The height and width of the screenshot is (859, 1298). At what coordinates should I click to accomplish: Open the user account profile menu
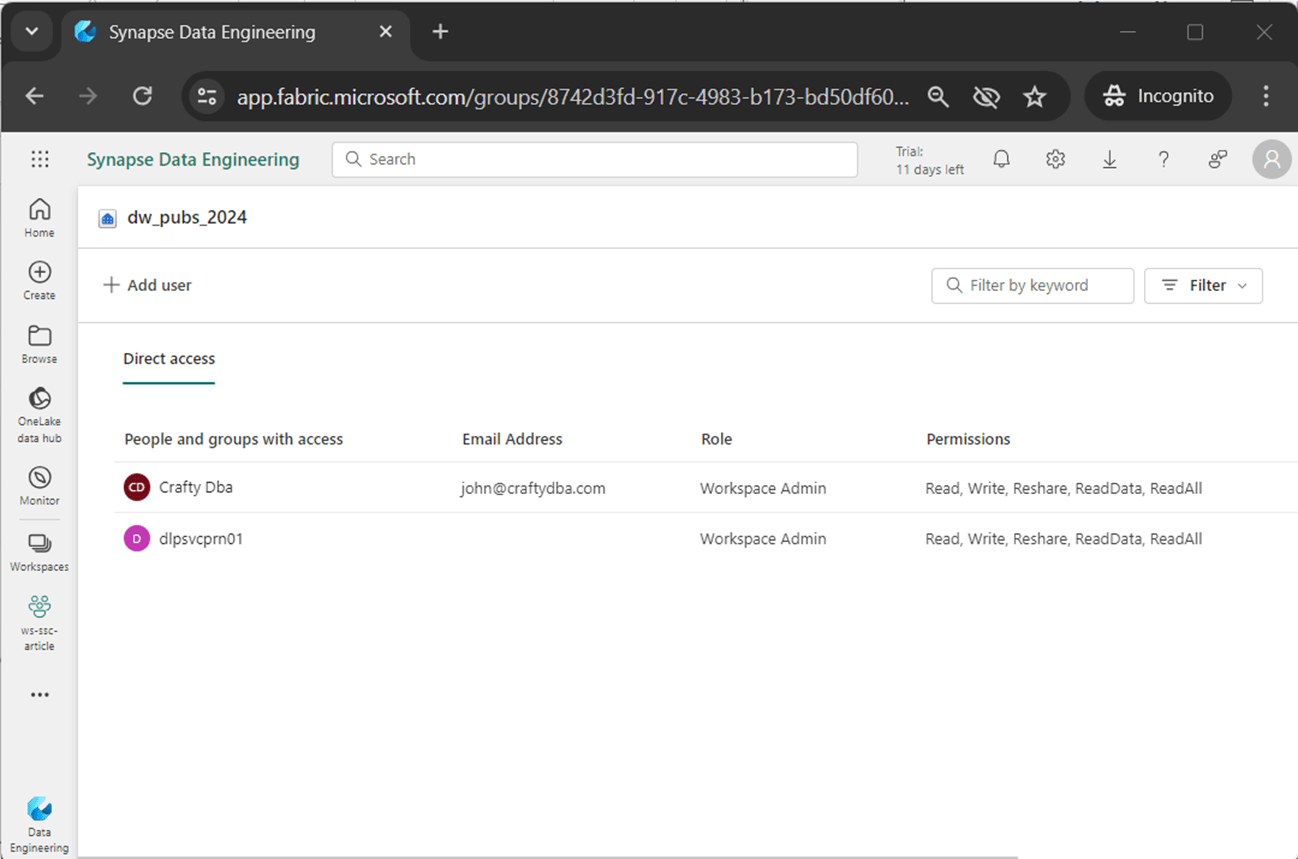pos(1272,159)
